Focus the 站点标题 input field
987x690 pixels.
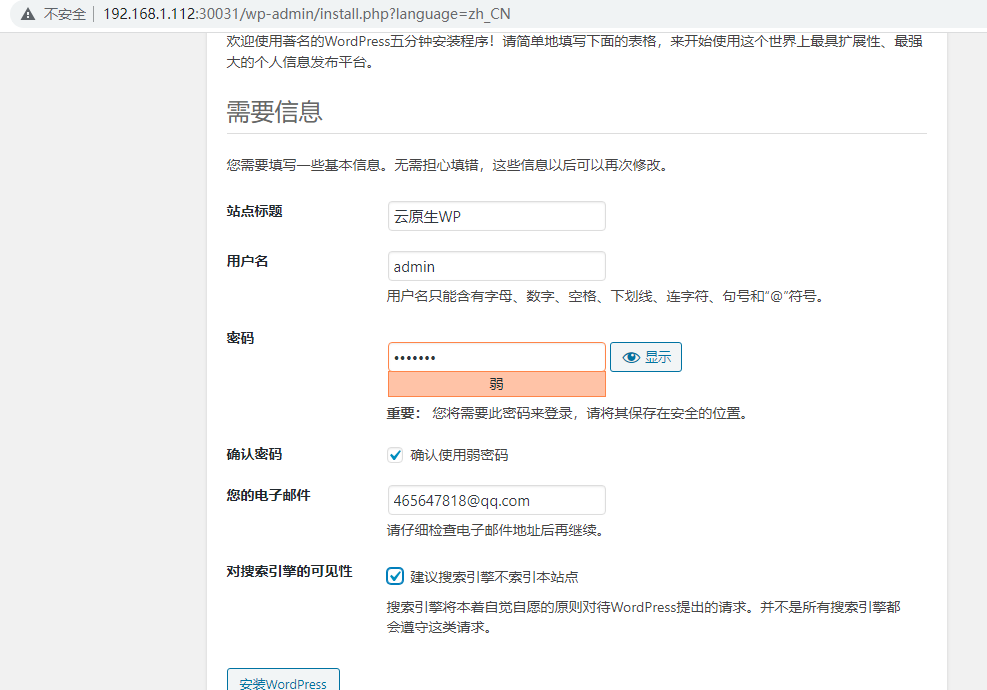497,216
